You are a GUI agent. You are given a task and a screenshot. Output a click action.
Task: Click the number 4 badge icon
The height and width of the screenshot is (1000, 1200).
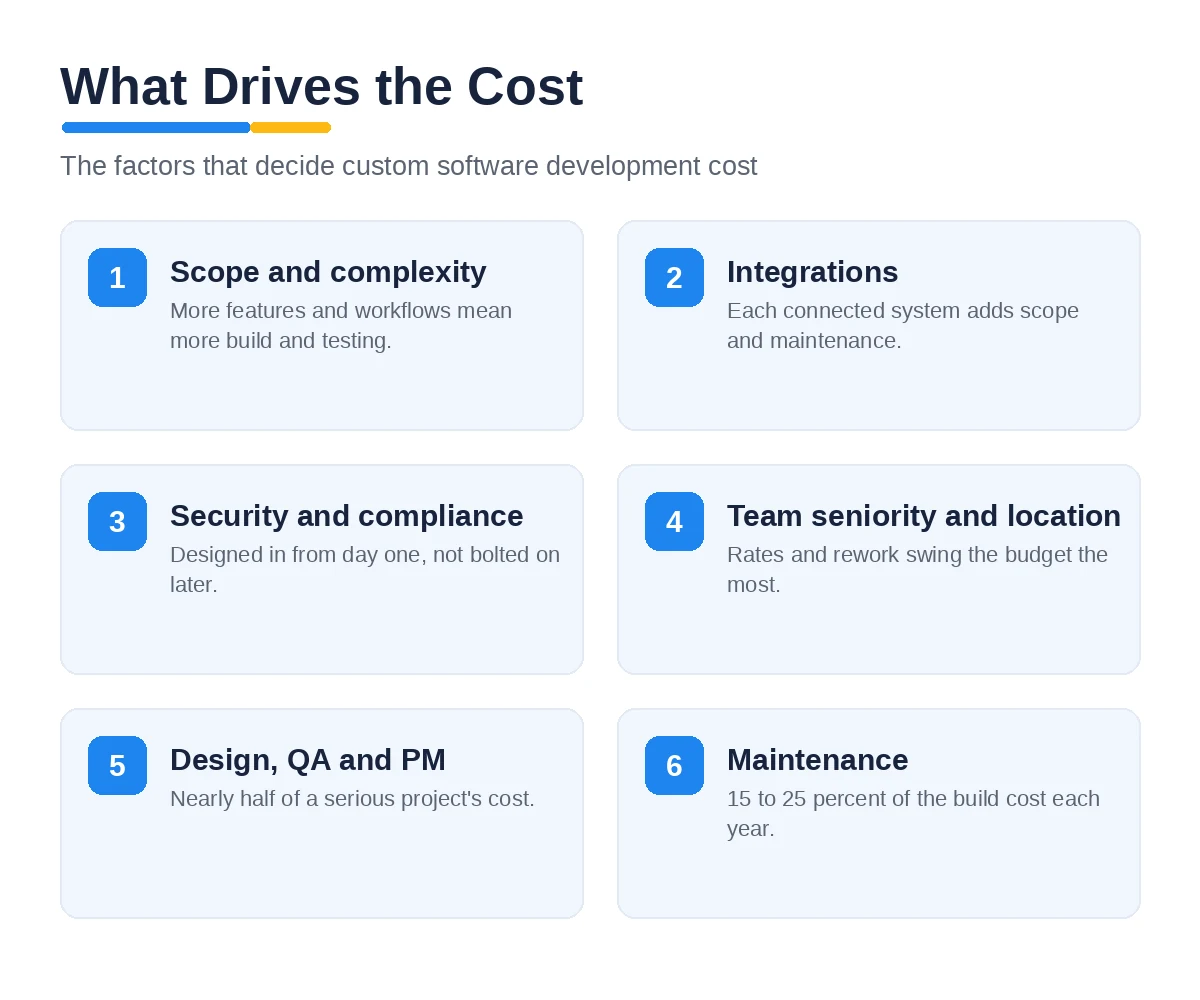coord(674,521)
